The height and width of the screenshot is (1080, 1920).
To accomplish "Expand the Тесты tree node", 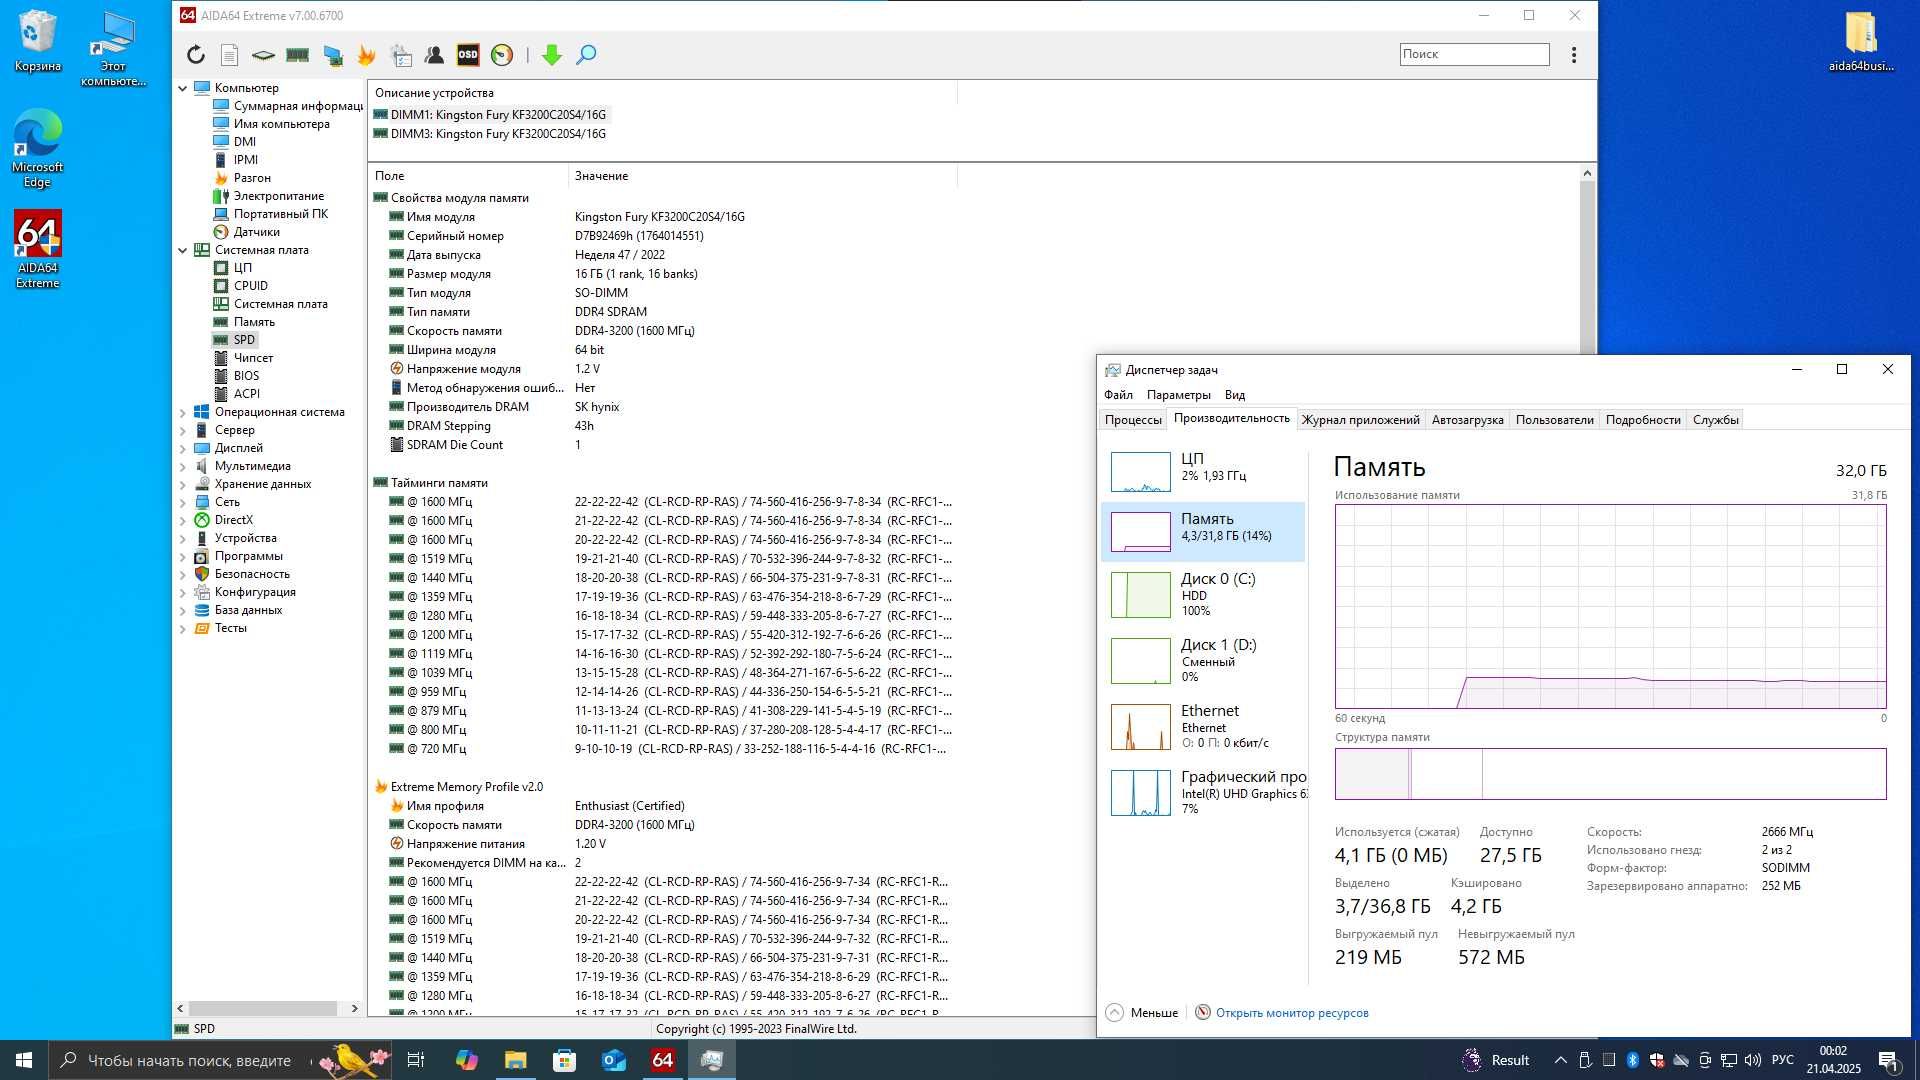I will [x=183, y=628].
